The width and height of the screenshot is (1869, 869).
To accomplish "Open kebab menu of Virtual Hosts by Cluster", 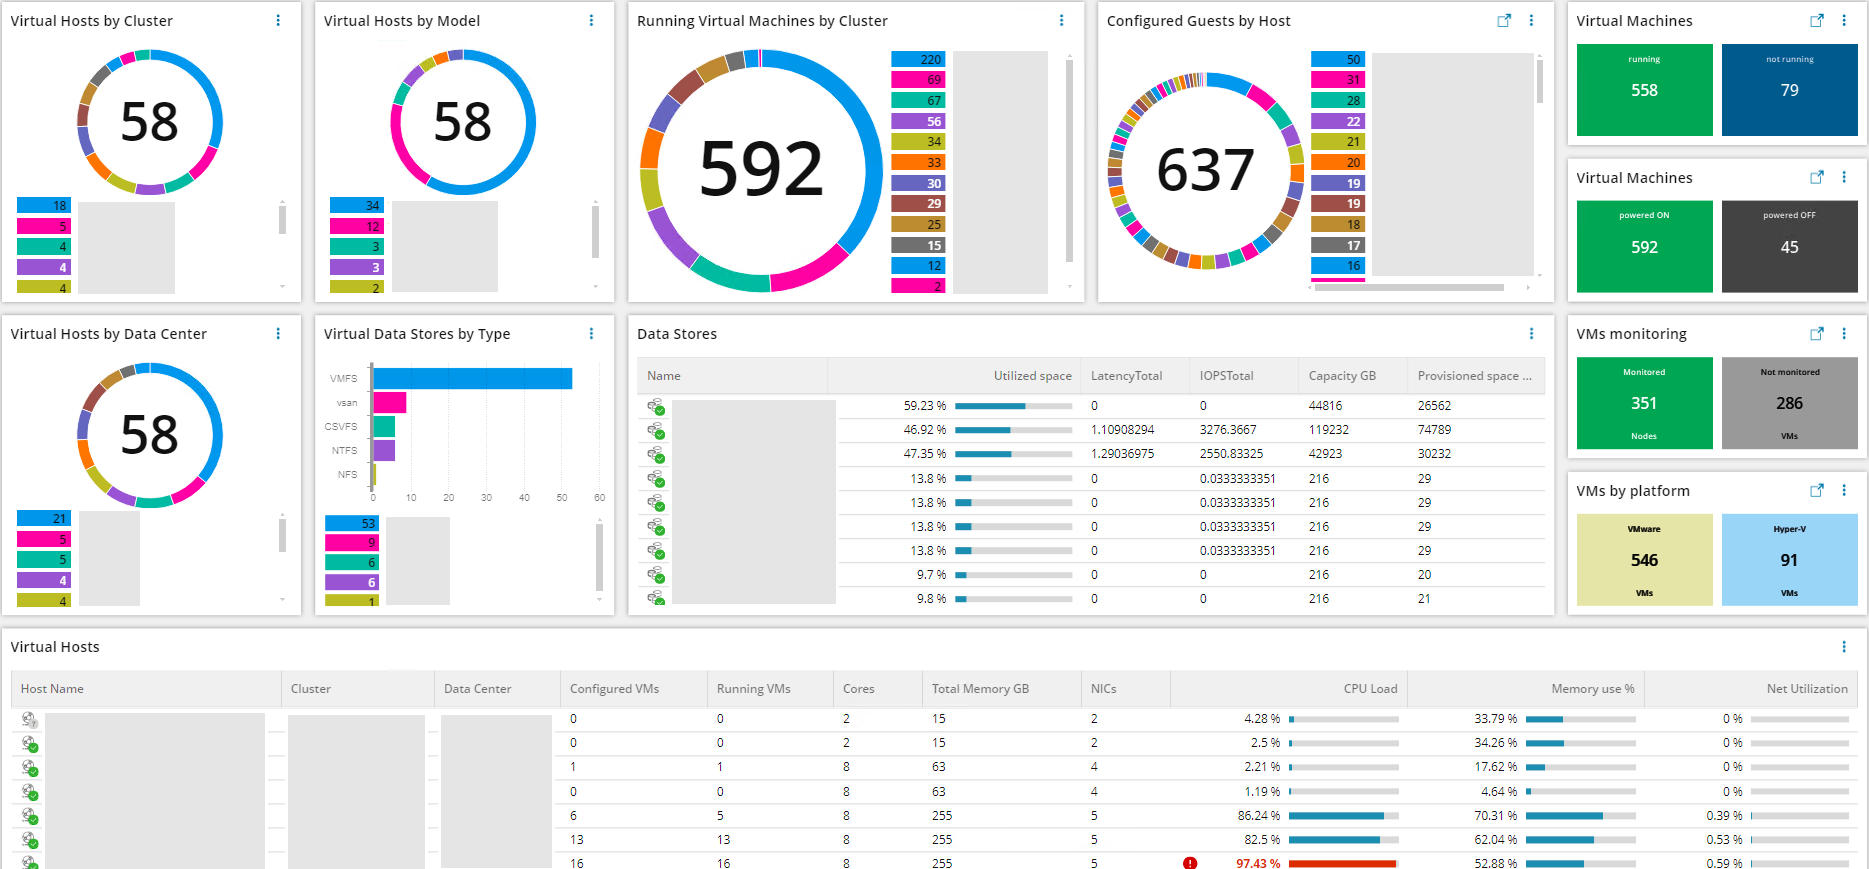I will pyautogui.click(x=278, y=20).
